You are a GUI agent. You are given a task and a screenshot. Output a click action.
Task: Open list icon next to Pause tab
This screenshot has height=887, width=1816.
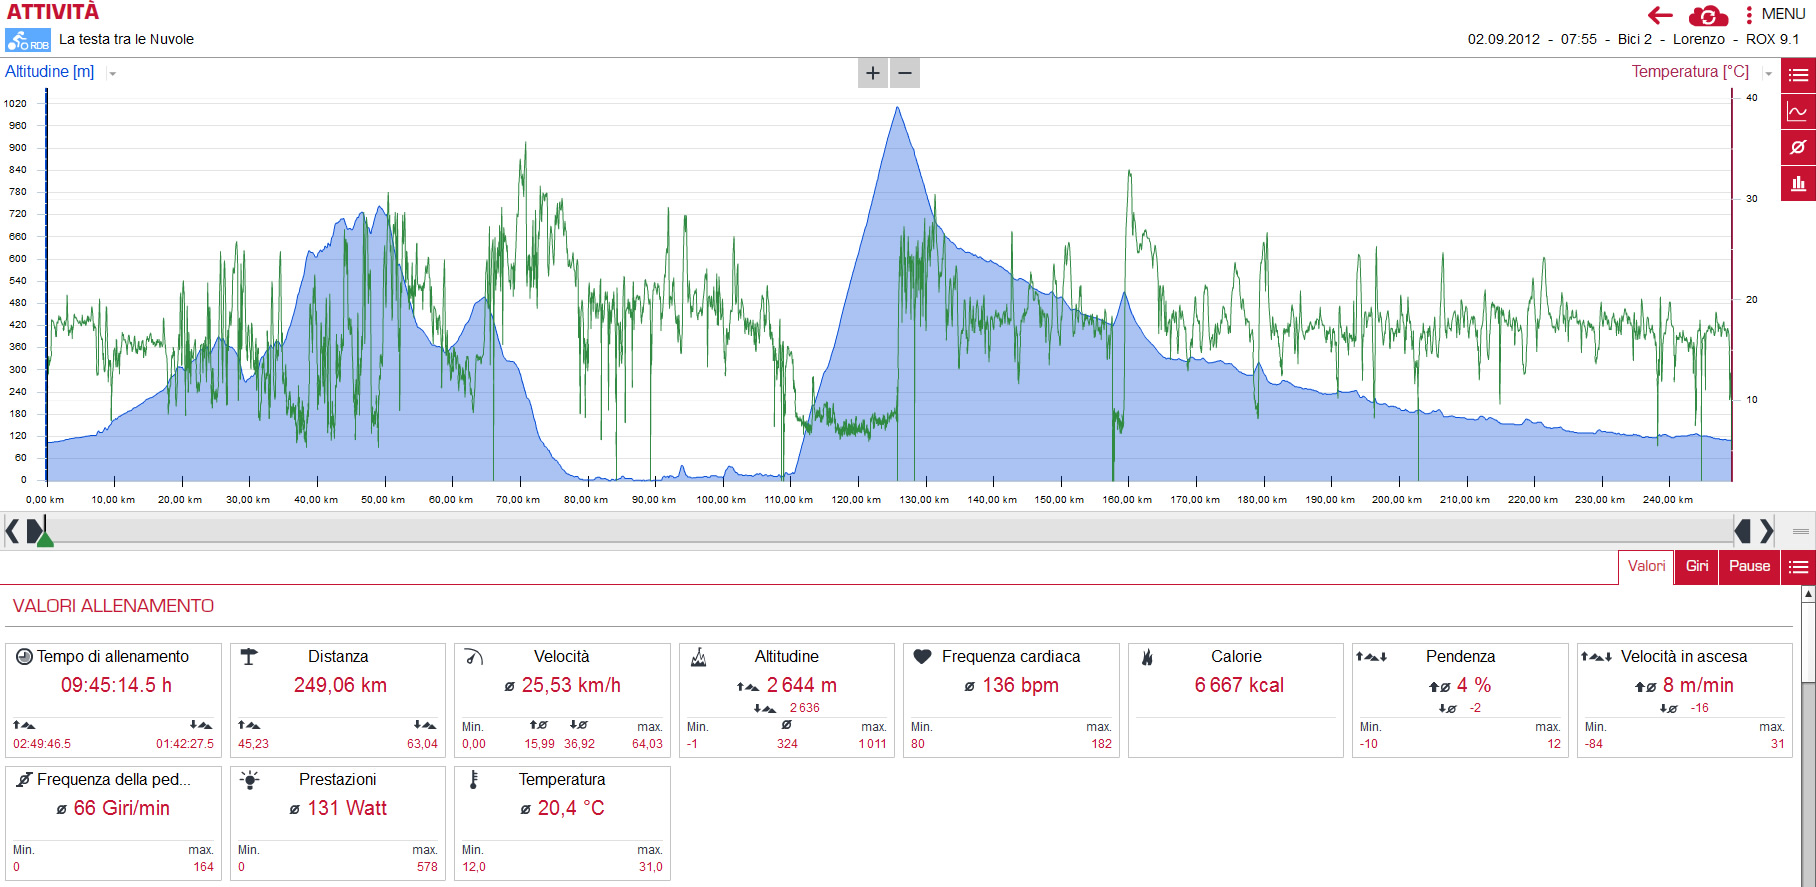tap(1798, 567)
